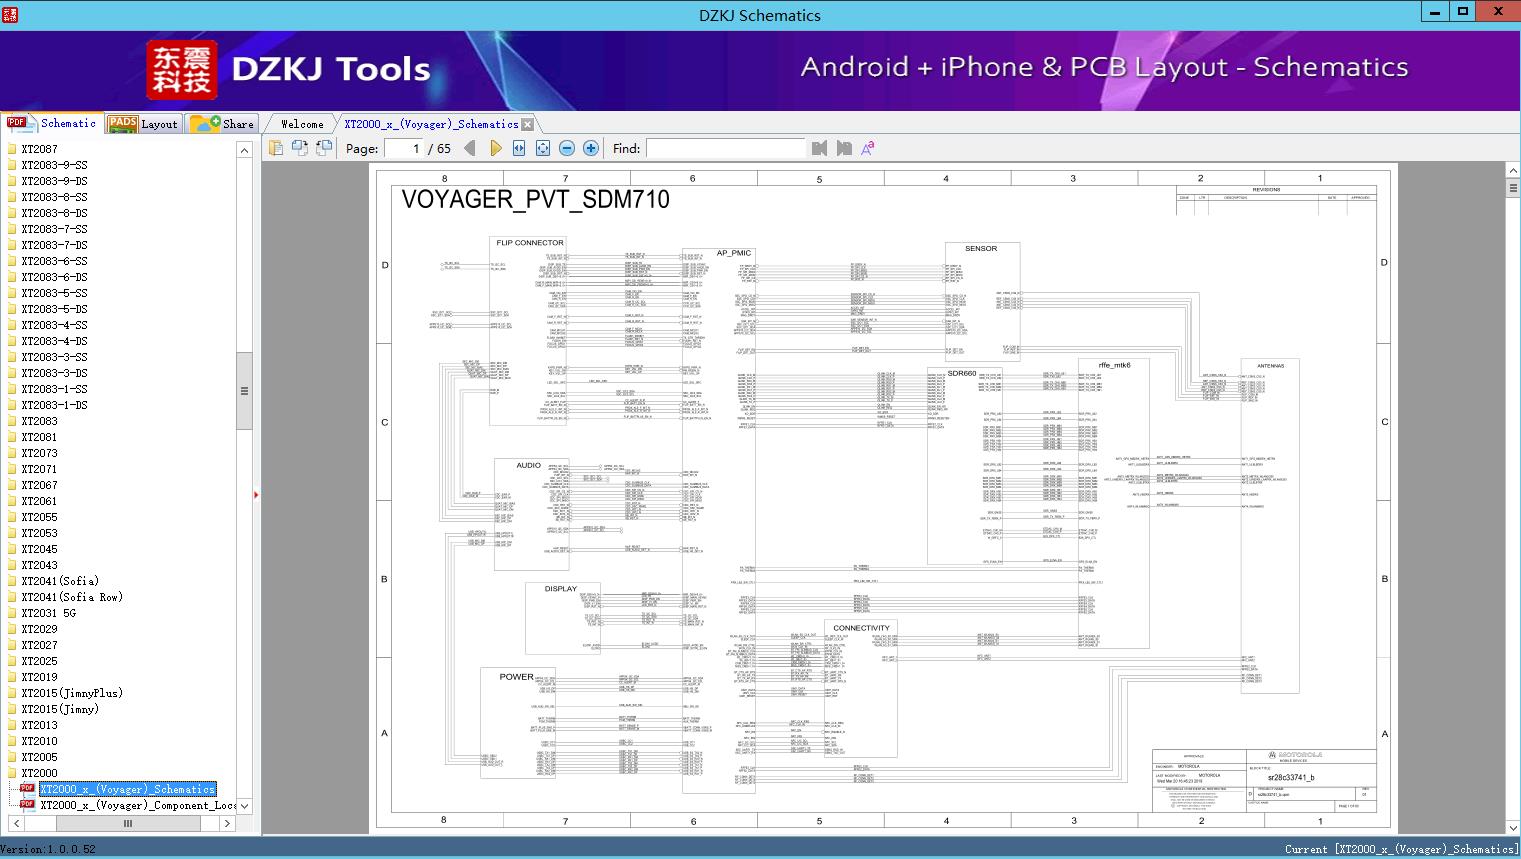The image size is (1521, 859).
Task: Close the XT2000_x_(Voyager)_Schematics tab
Action: coord(528,124)
